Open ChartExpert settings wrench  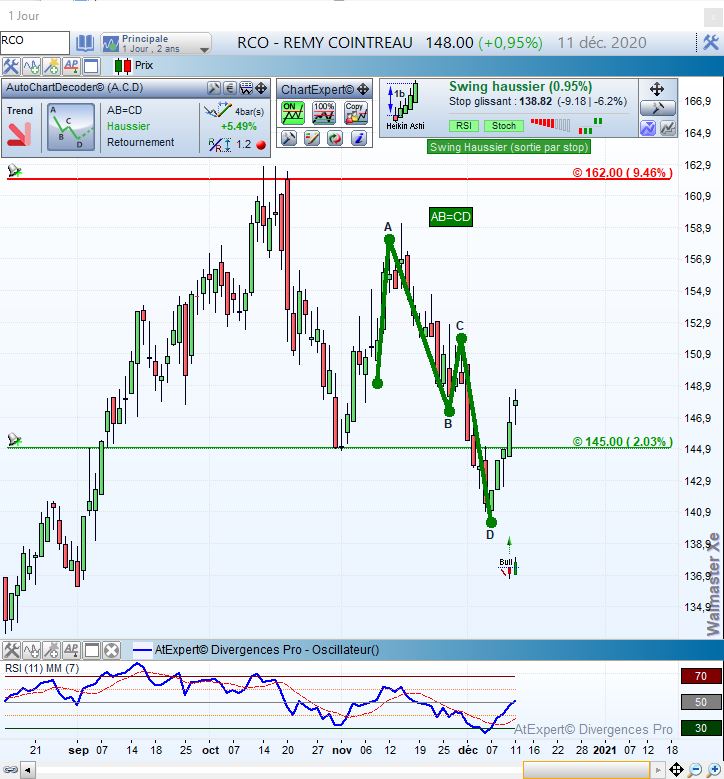click(289, 138)
